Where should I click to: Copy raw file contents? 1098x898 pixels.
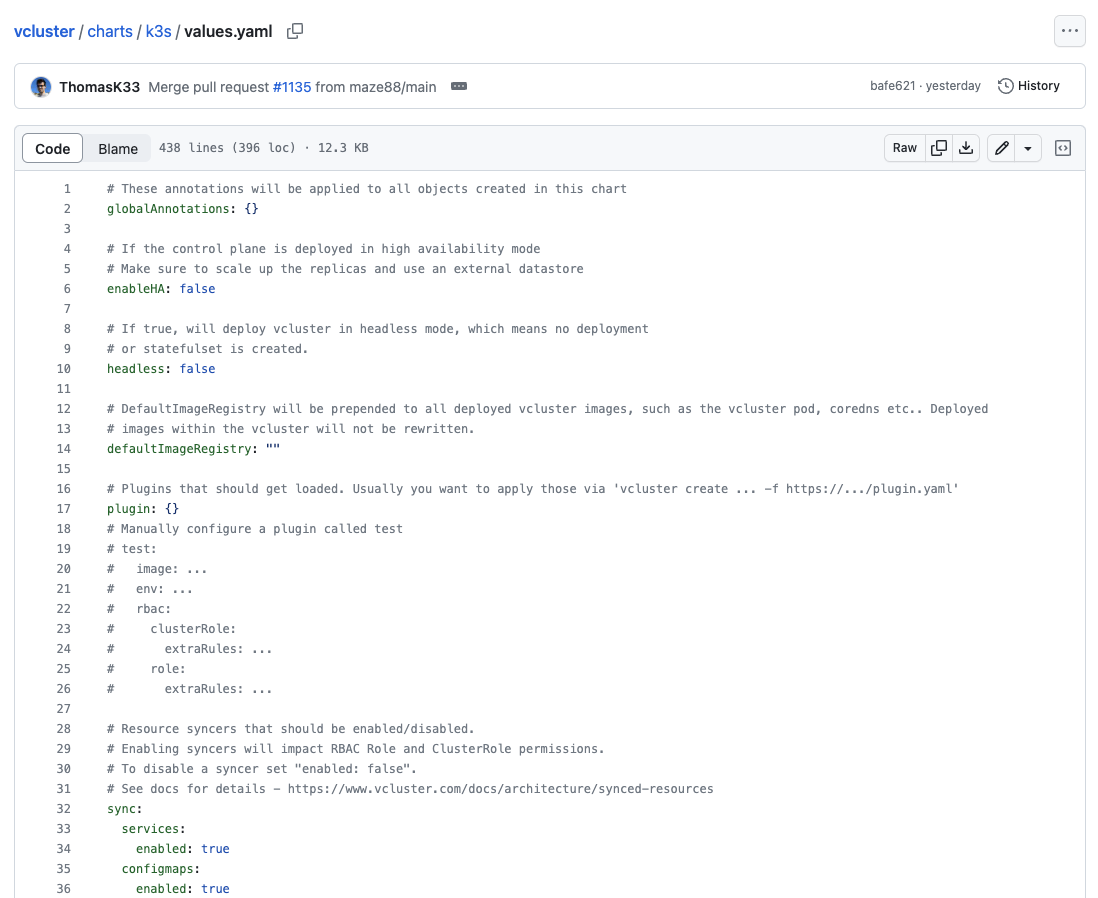tap(939, 147)
